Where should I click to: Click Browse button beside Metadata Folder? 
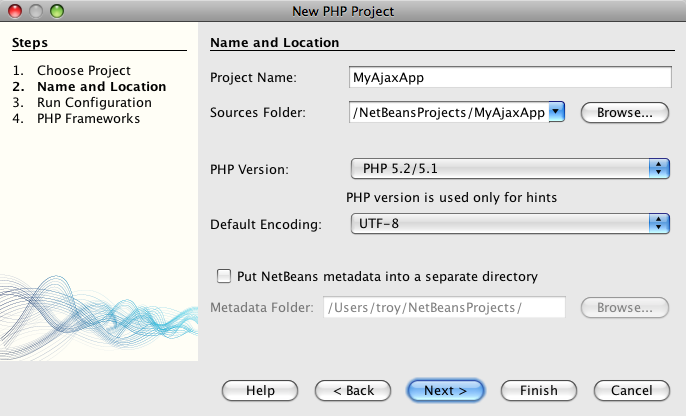tap(624, 307)
